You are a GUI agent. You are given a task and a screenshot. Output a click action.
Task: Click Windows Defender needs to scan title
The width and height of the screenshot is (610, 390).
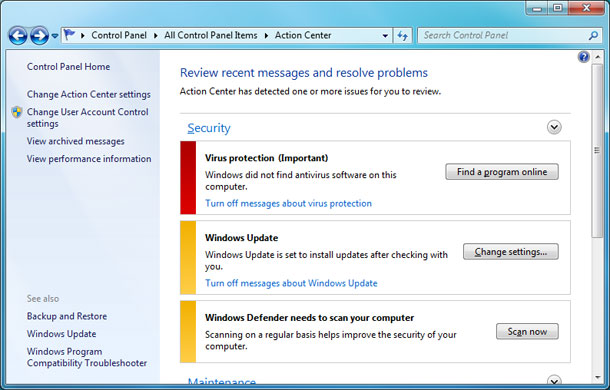pos(309,318)
